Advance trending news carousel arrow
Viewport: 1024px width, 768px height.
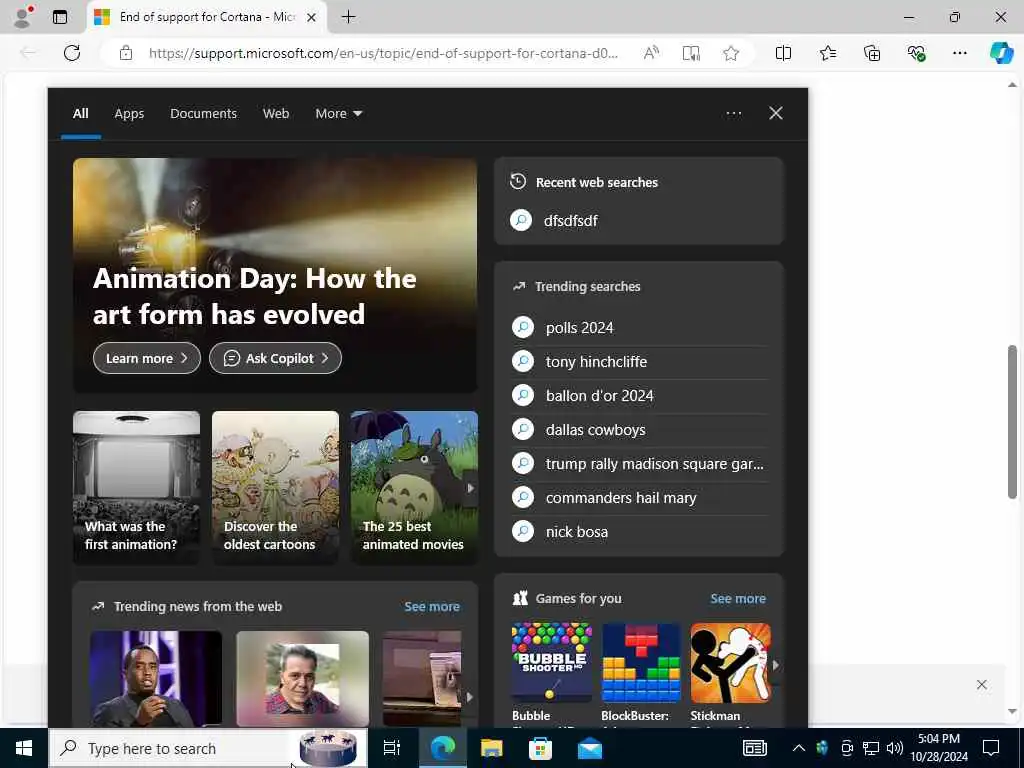point(470,697)
